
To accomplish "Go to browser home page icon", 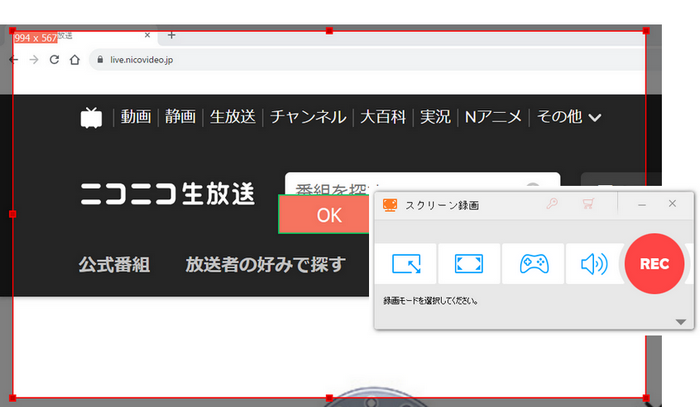I will pyautogui.click(x=75, y=59).
